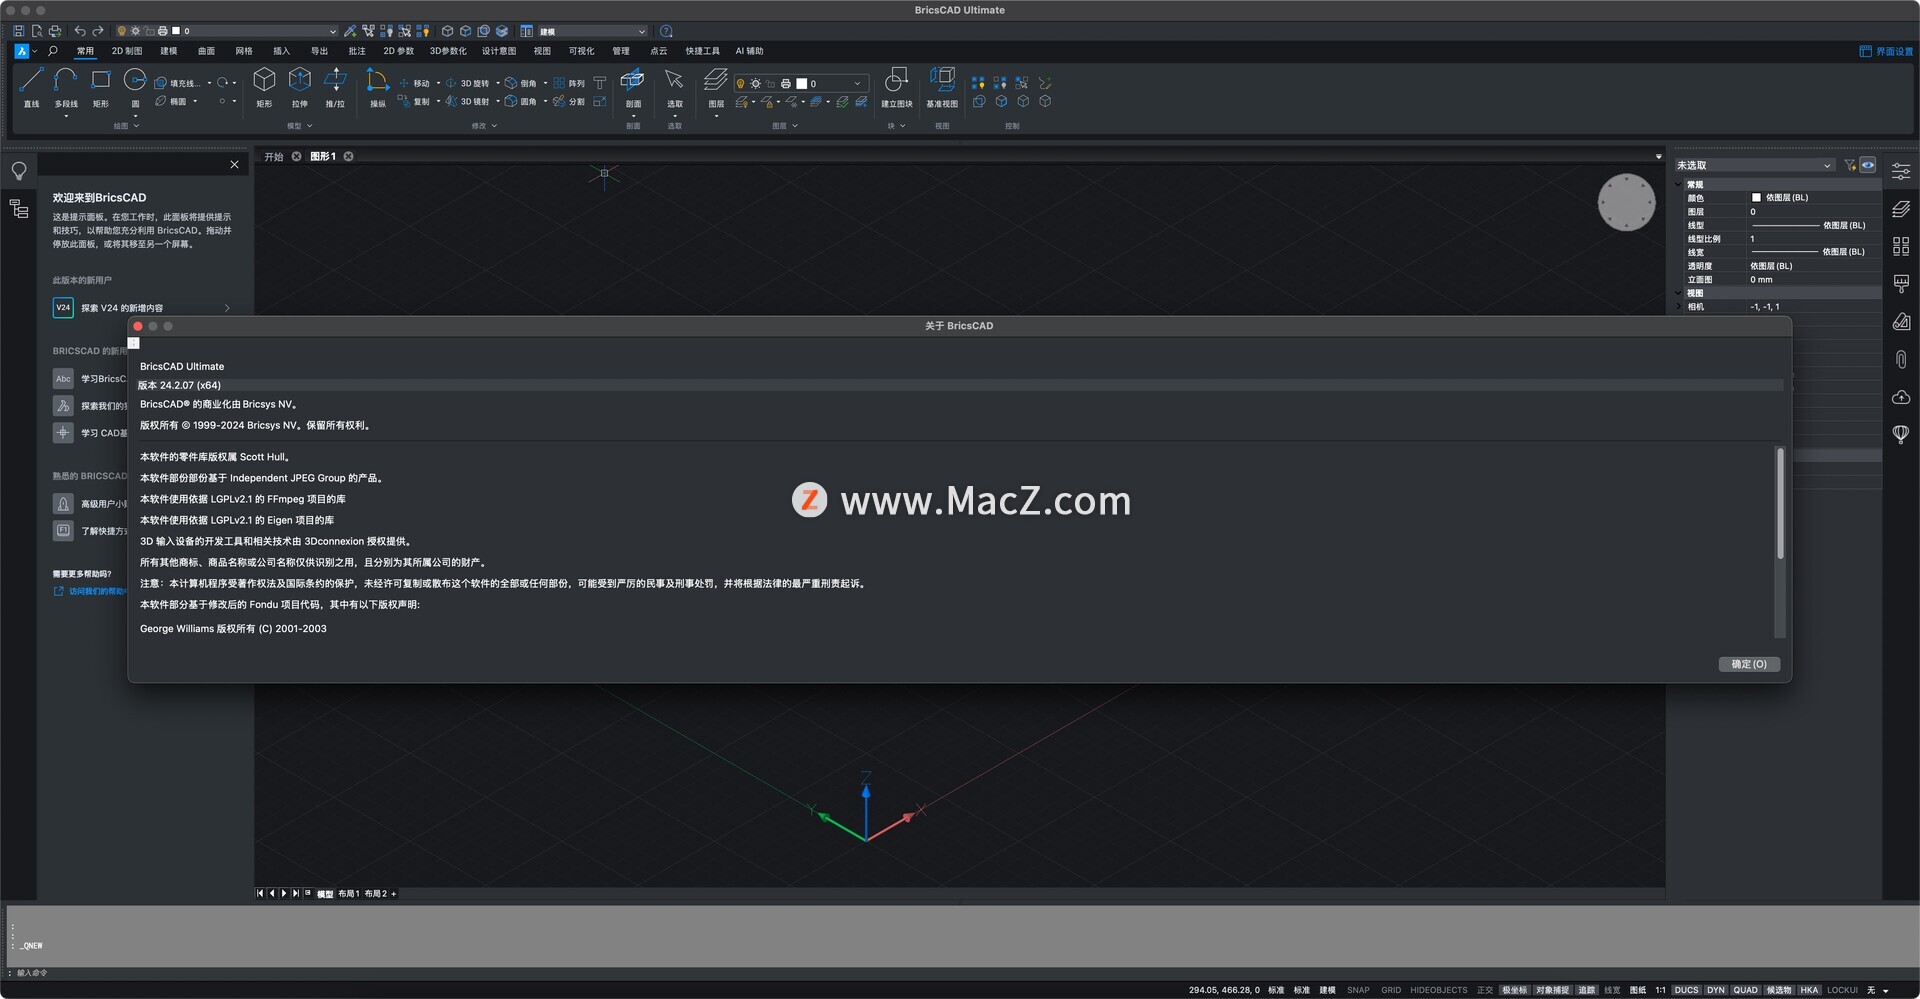Open the 未选取 selection dropdown
The image size is (1920, 999).
[1755, 165]
